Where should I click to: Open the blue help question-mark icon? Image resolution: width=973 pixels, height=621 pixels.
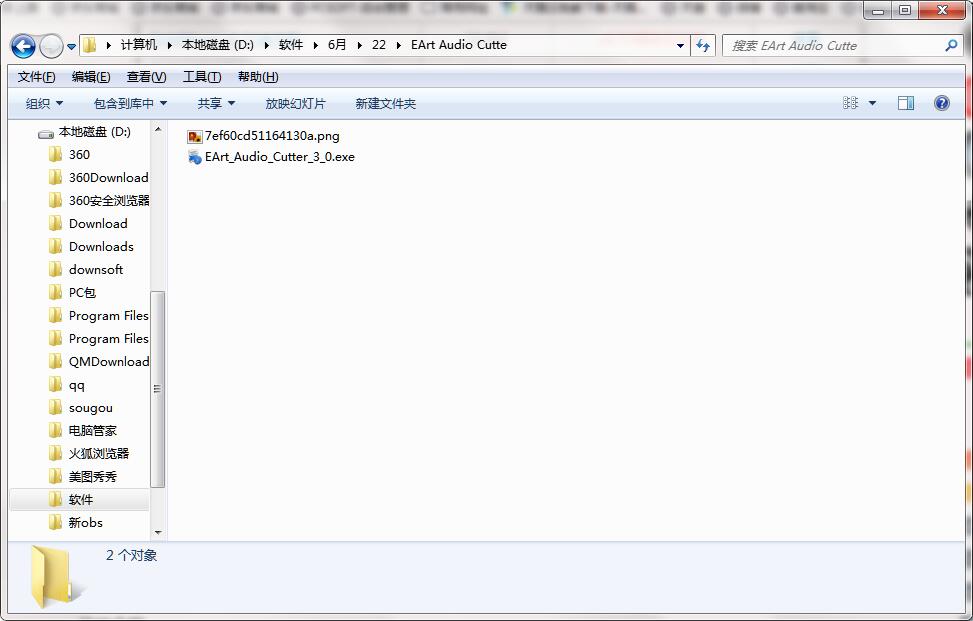pos(941,103)
